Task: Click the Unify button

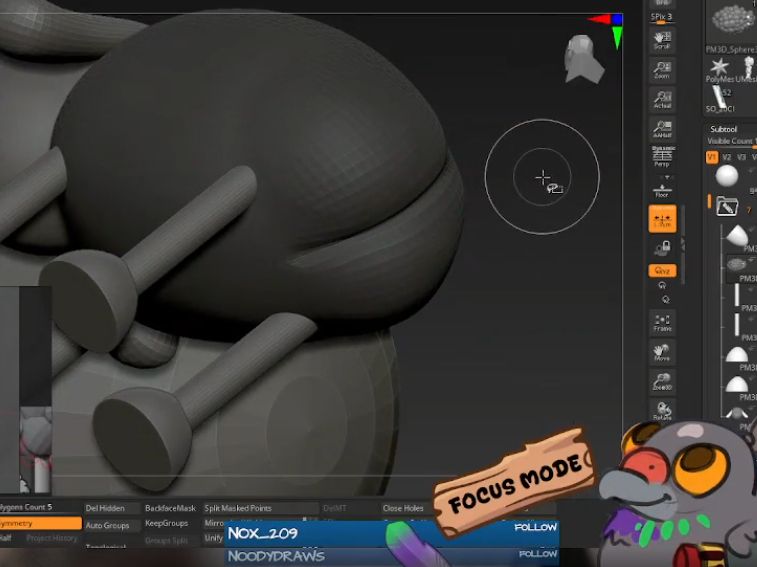Action: [x=213, y=539]
